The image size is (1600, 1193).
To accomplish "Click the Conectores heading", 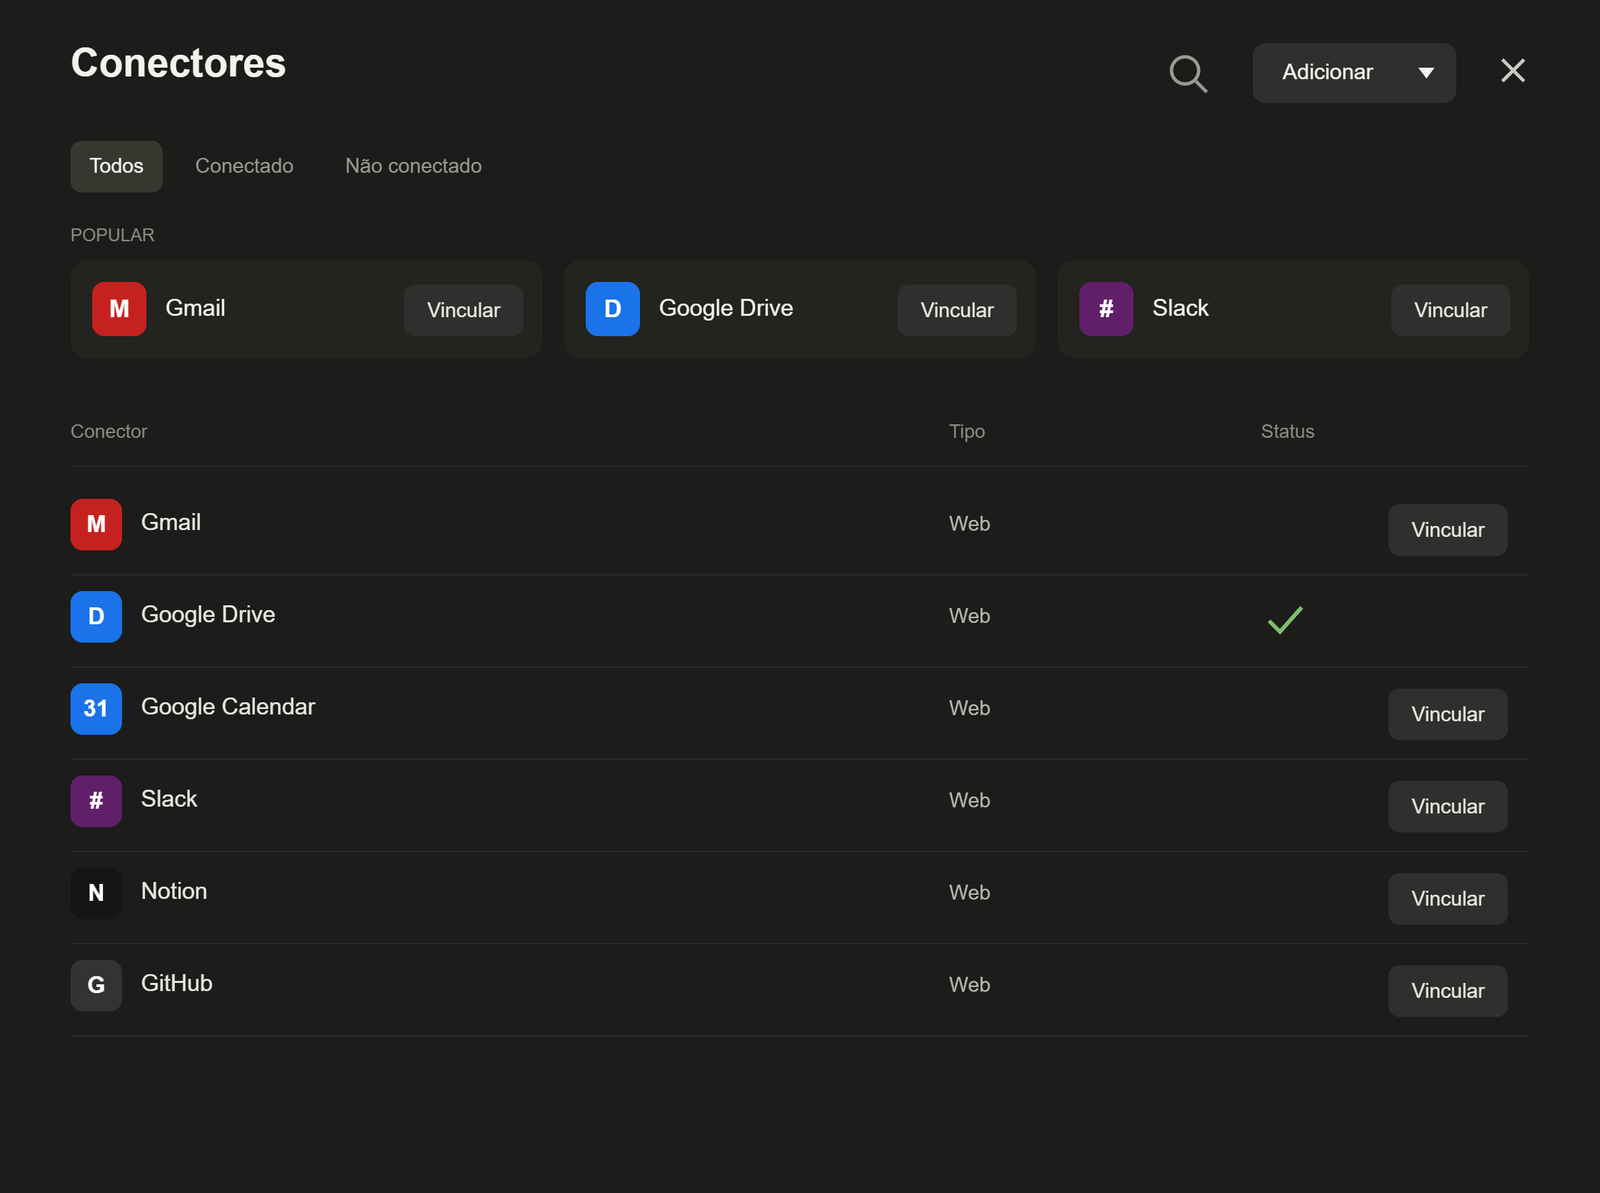I will (178, 63).
